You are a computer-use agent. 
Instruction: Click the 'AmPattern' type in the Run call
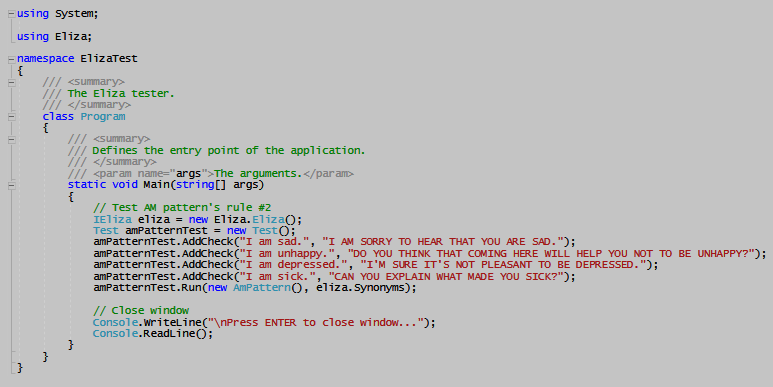[262, 288]
